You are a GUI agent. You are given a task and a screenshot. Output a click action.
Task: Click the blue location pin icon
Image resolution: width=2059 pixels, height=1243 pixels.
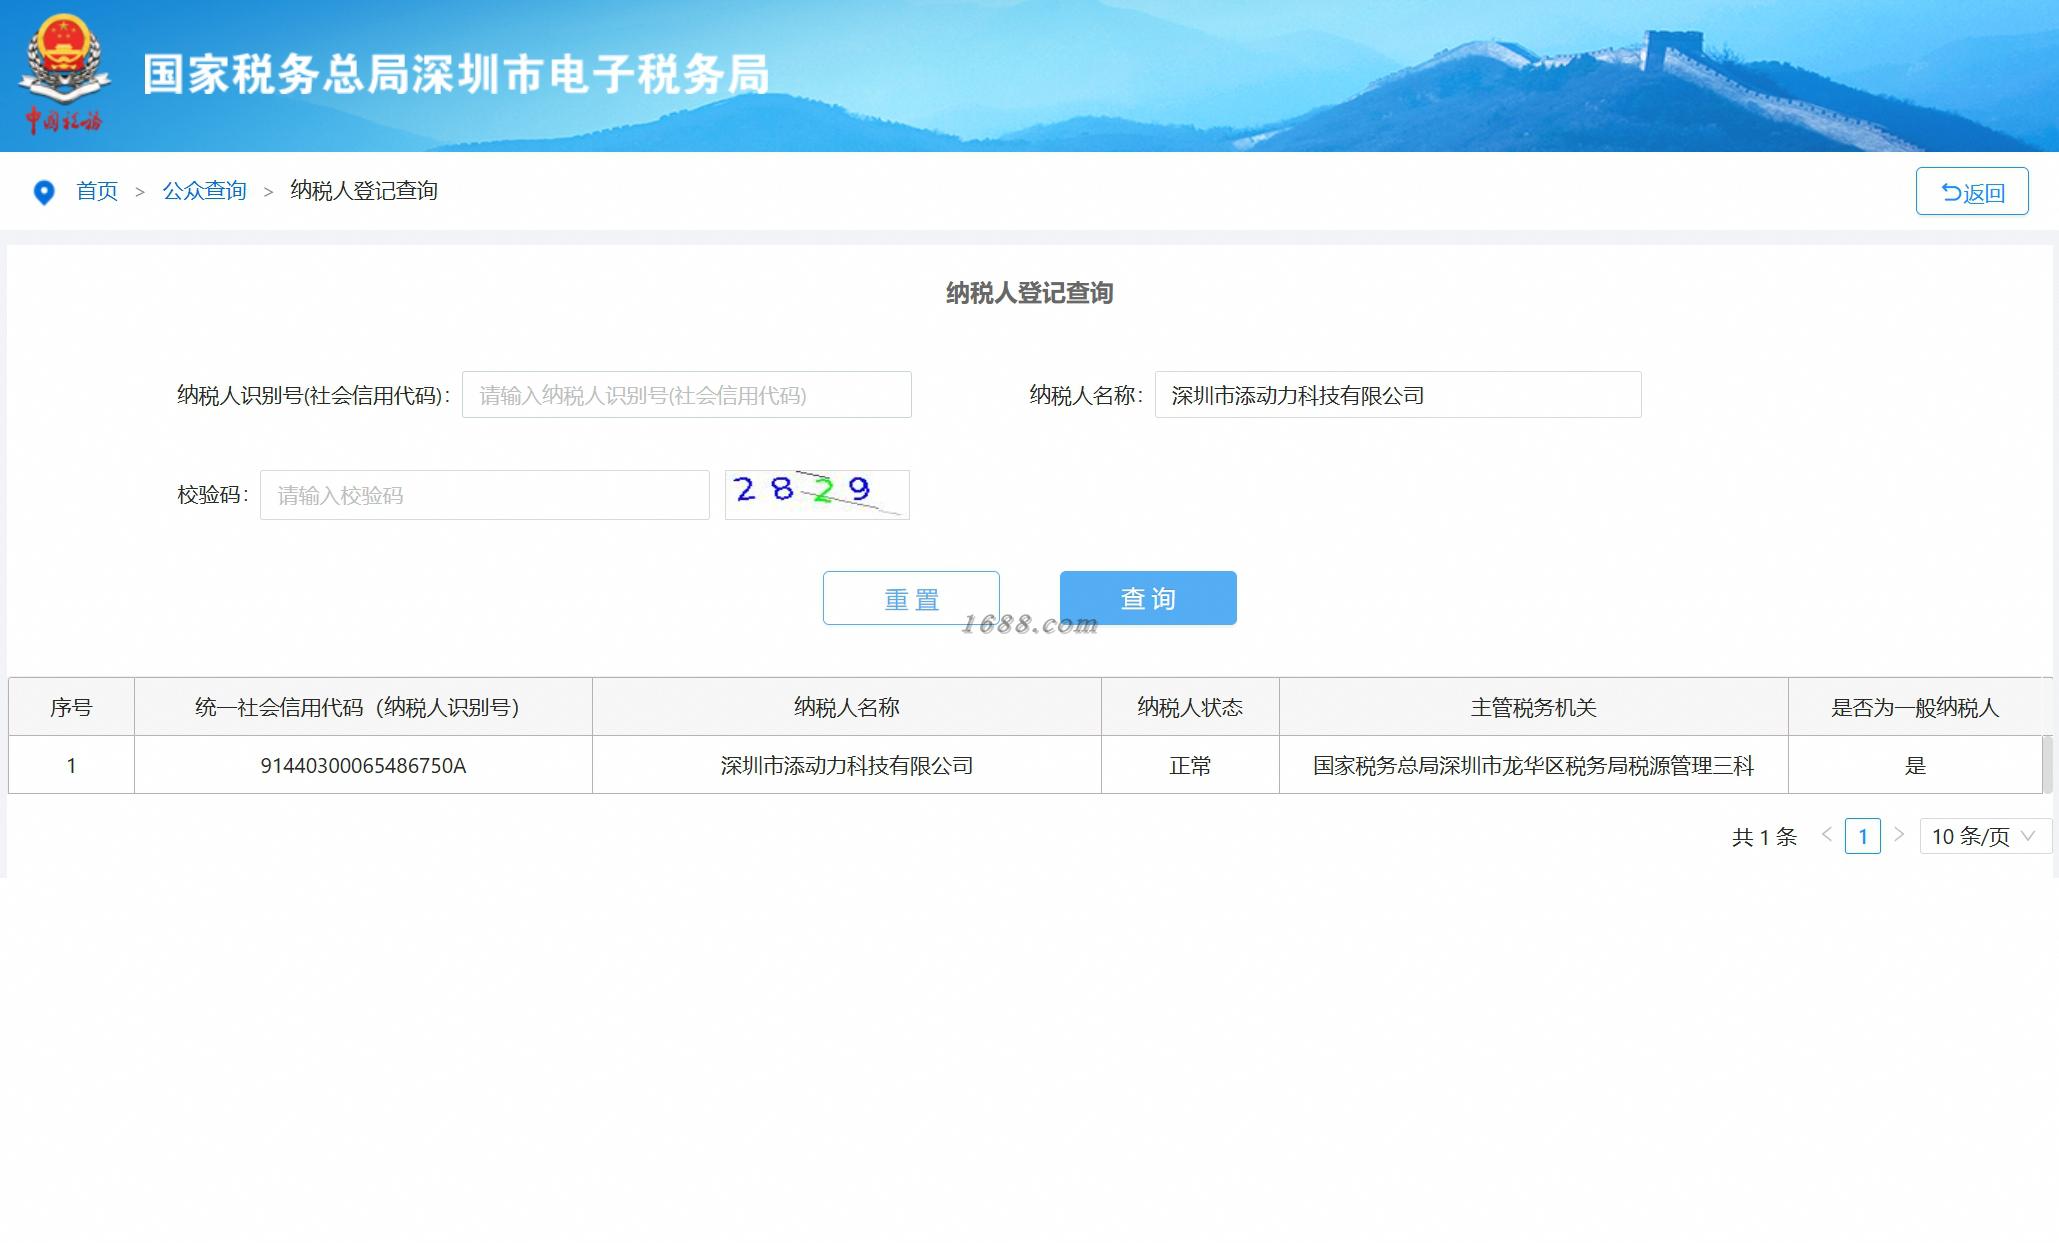[x=44, y=192]
